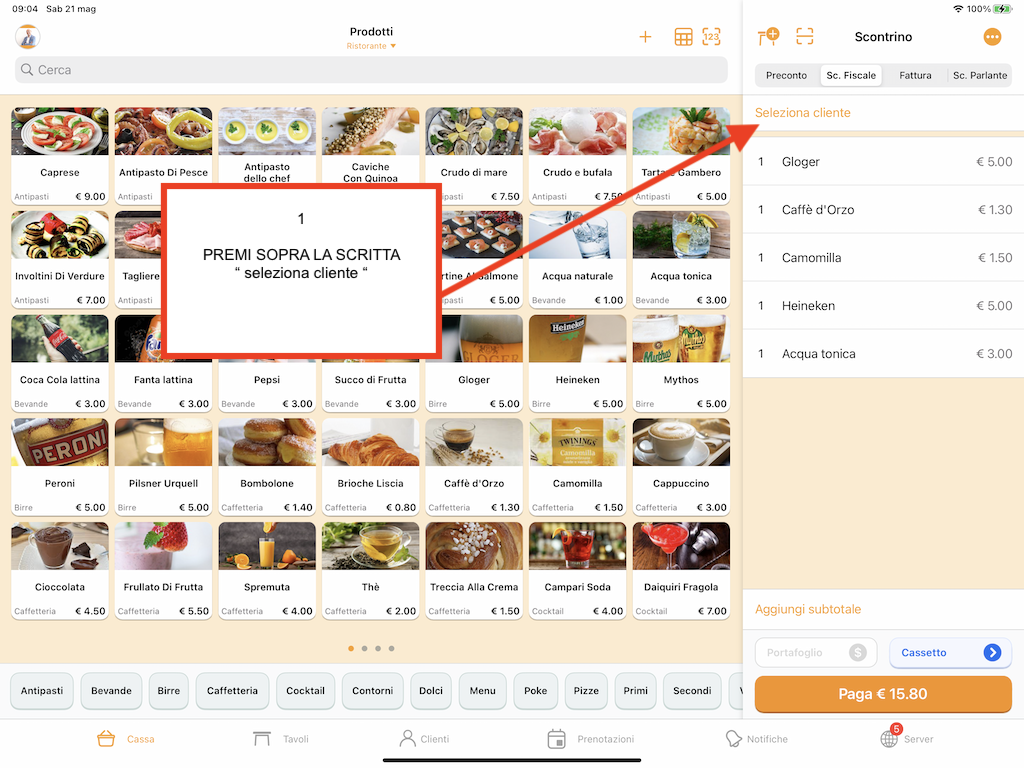Open the Server globe icon
1024x768 pixels.
click(x=889, y=739)
